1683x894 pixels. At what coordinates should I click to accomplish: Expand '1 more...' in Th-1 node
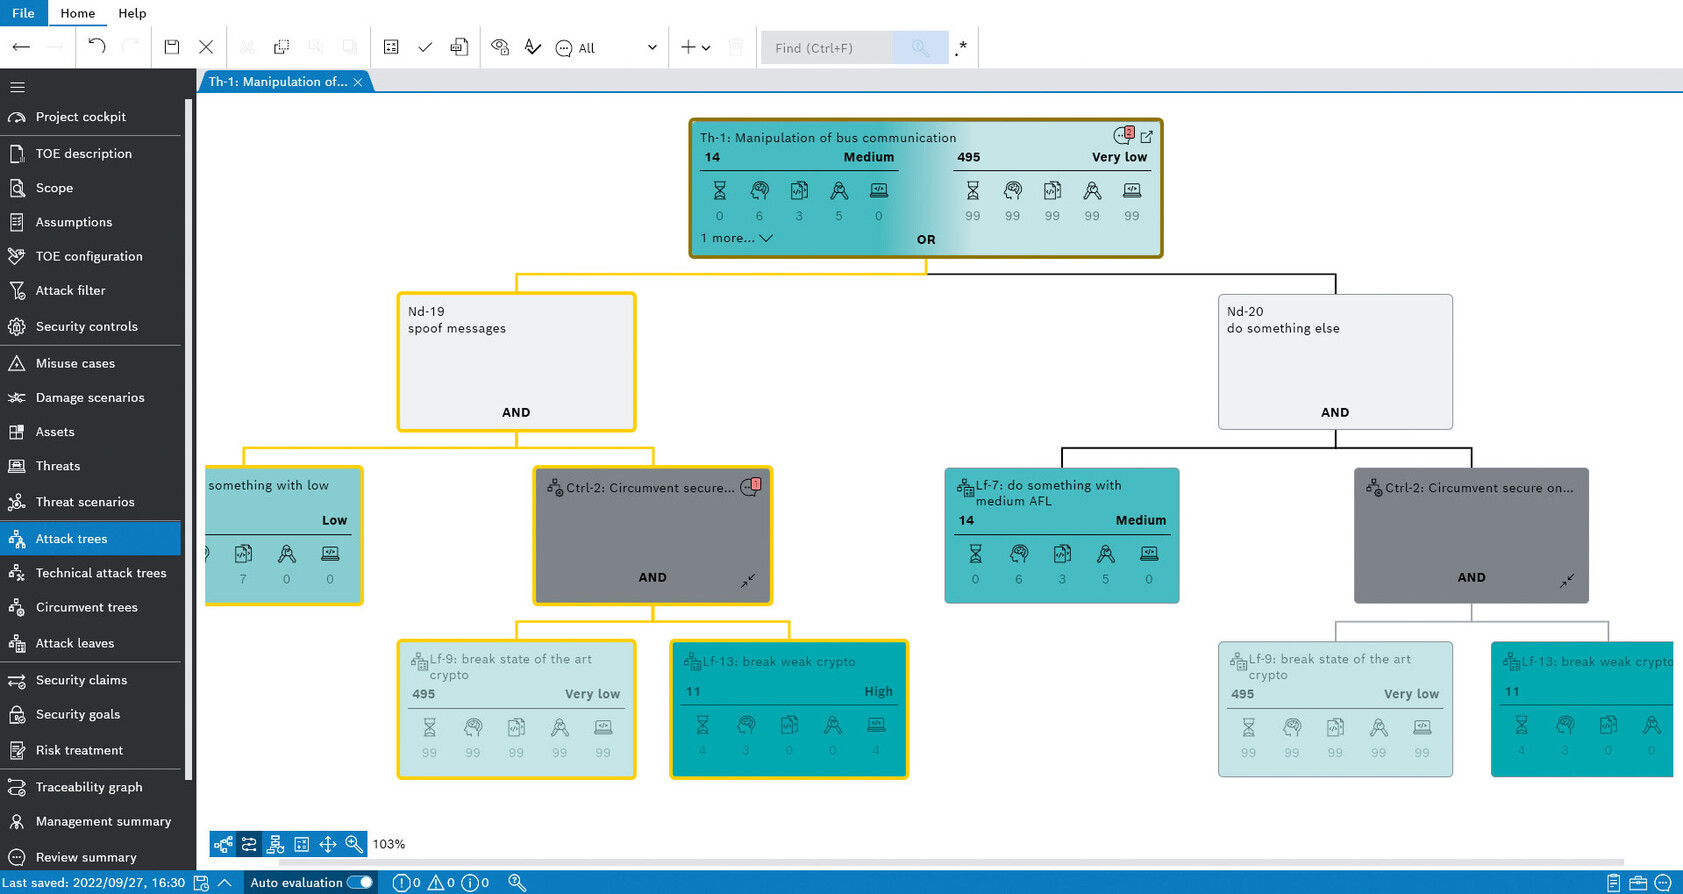pos(736,238)
